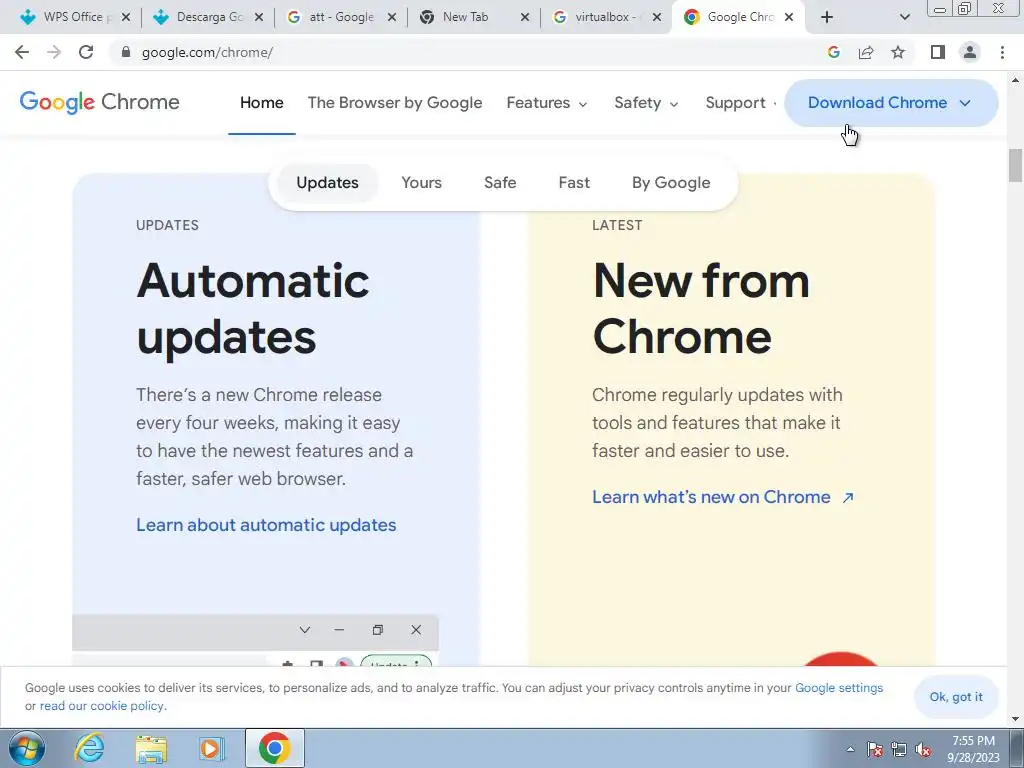Open Learn about automatic updates link
1024x768 pixels.
click(266, 525)
